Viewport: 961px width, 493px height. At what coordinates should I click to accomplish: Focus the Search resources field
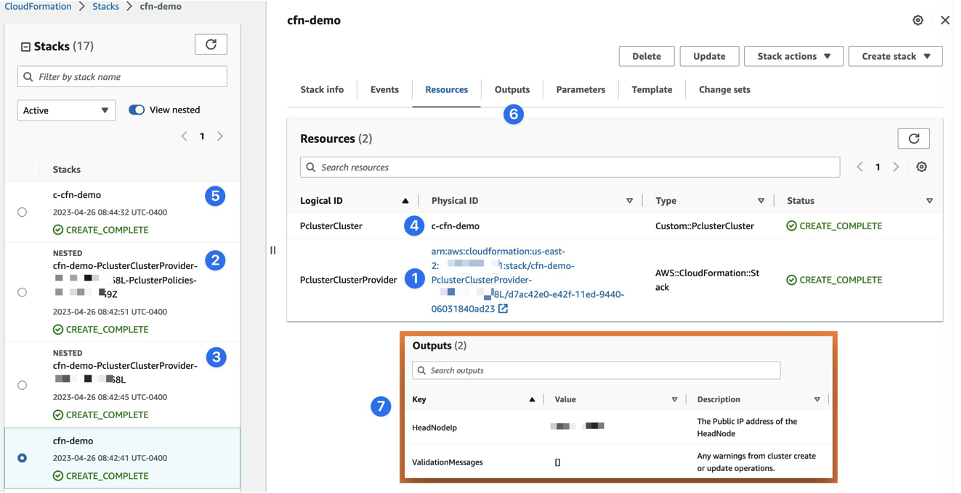[x=570, y=167]
